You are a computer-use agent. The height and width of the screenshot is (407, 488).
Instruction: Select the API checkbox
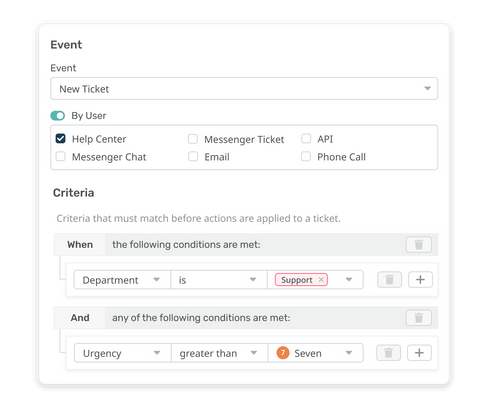[x=306, y=139]
